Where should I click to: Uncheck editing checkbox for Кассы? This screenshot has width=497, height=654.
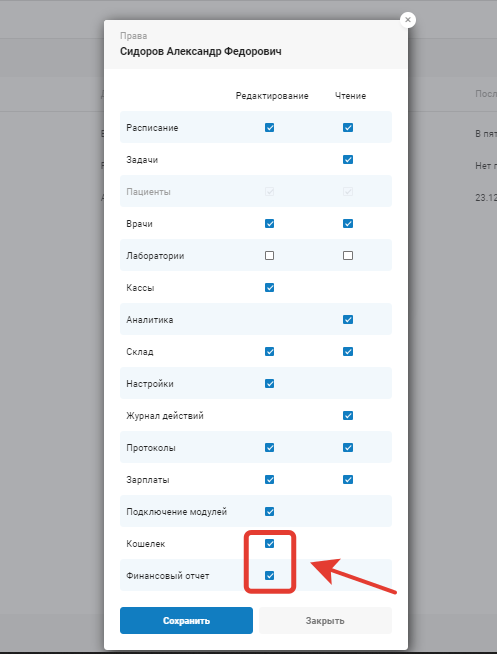pos(269,288)
